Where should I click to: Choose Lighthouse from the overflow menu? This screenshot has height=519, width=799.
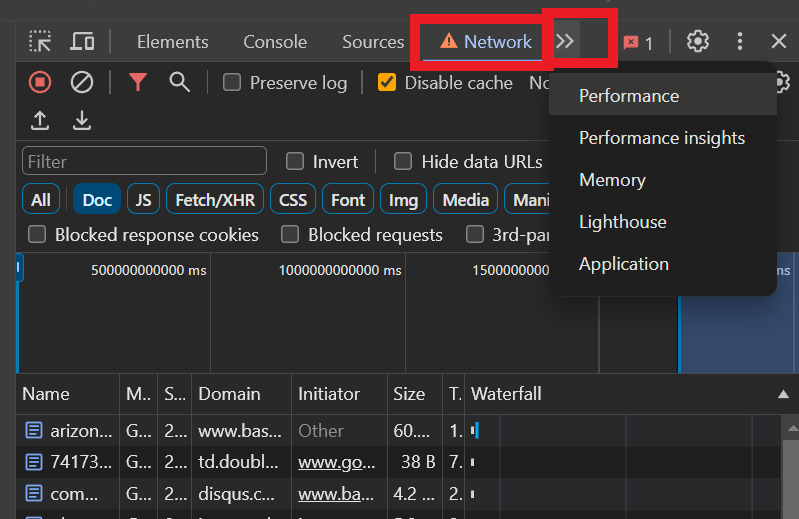pos(623,222)
